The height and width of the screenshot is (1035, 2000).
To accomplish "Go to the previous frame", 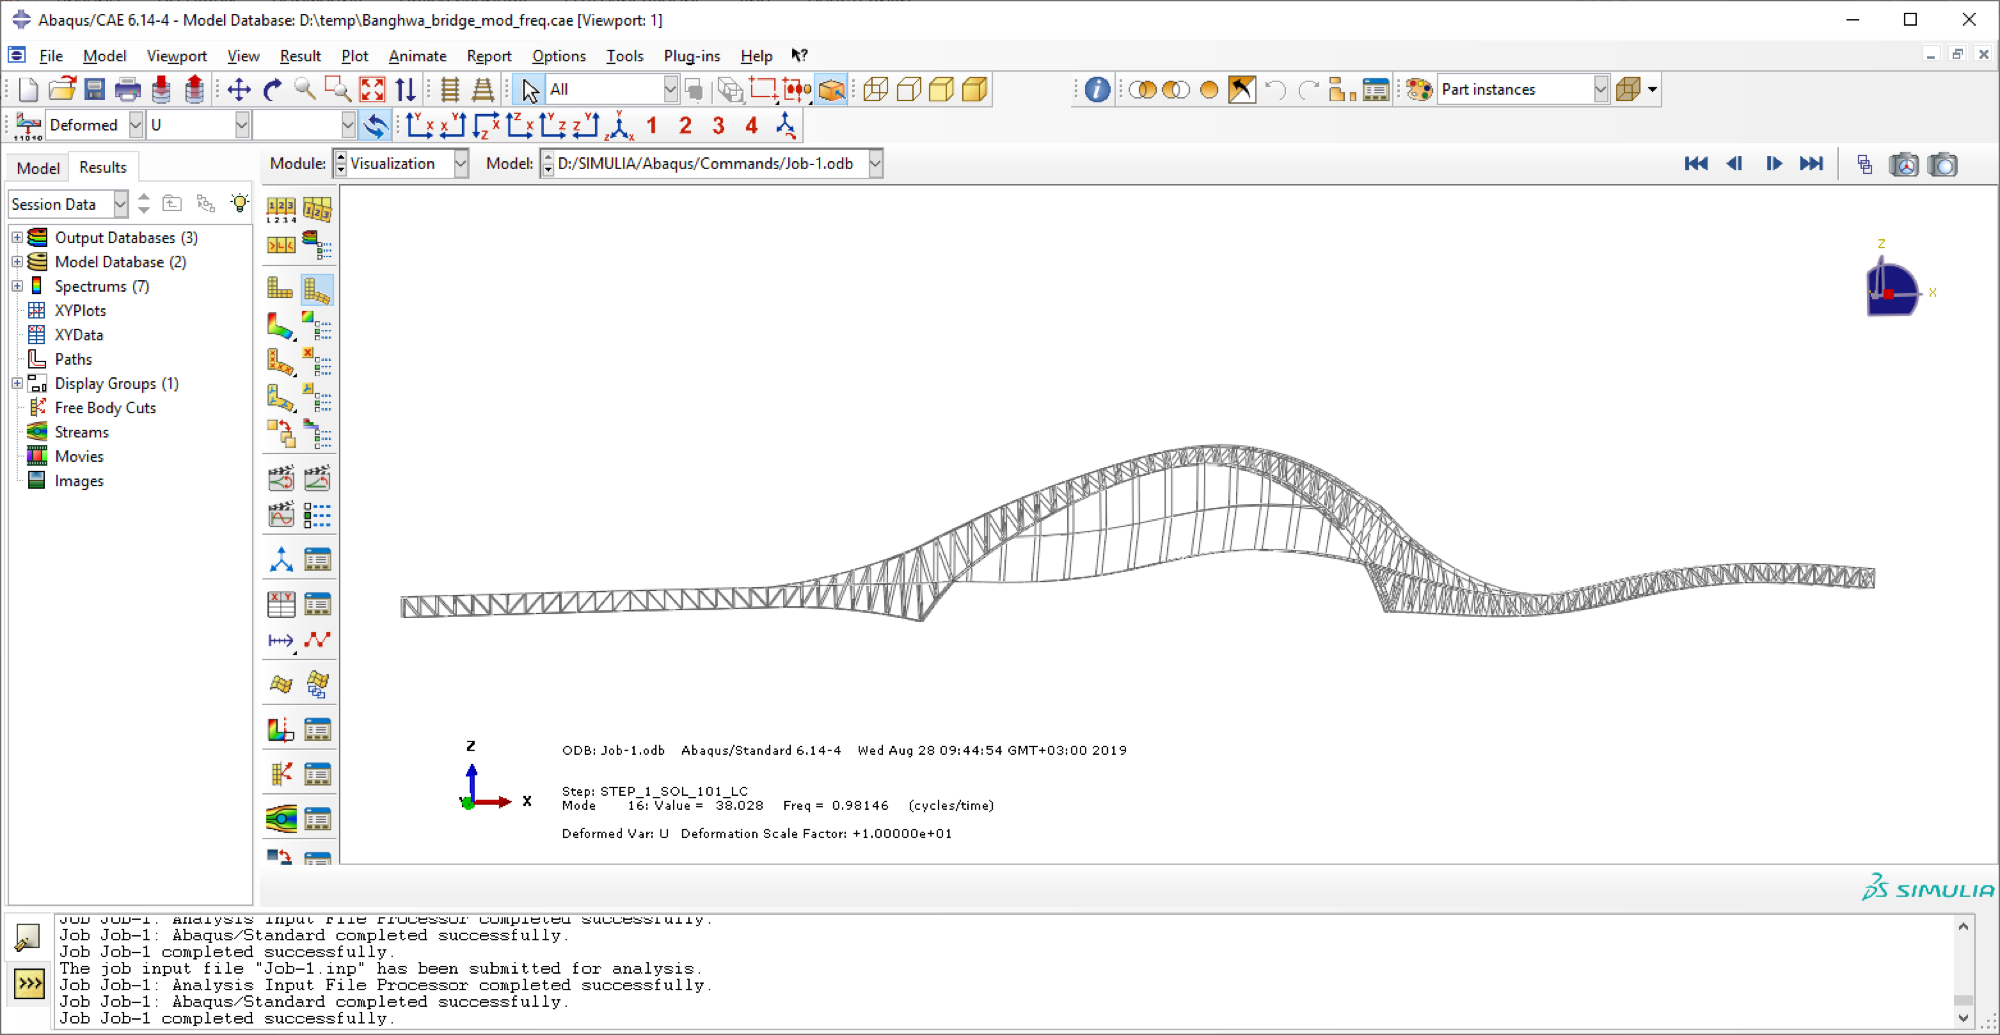I will [x=1735, y=164].
